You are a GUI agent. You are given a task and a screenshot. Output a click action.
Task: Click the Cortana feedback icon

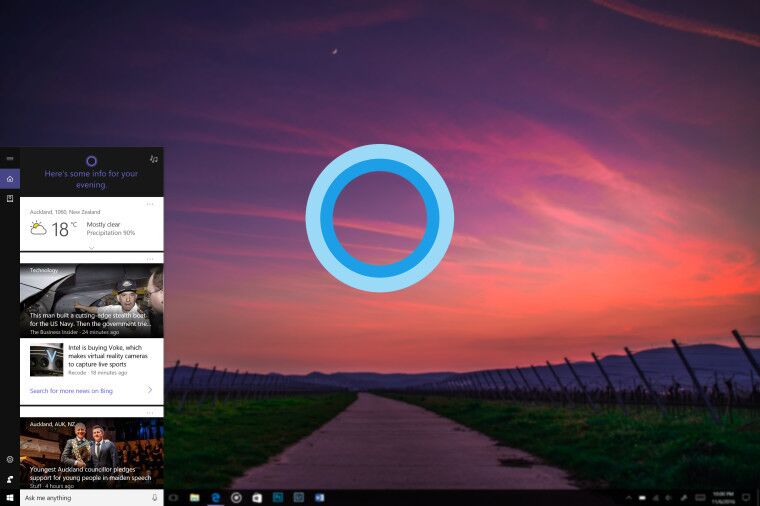[x=10, y=479]
